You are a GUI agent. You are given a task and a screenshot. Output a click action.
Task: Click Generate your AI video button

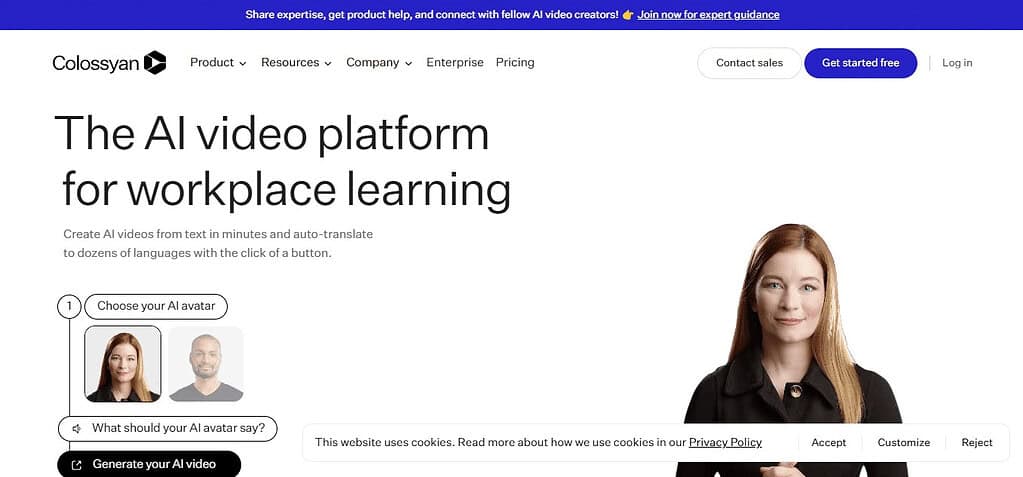point(149,464)
